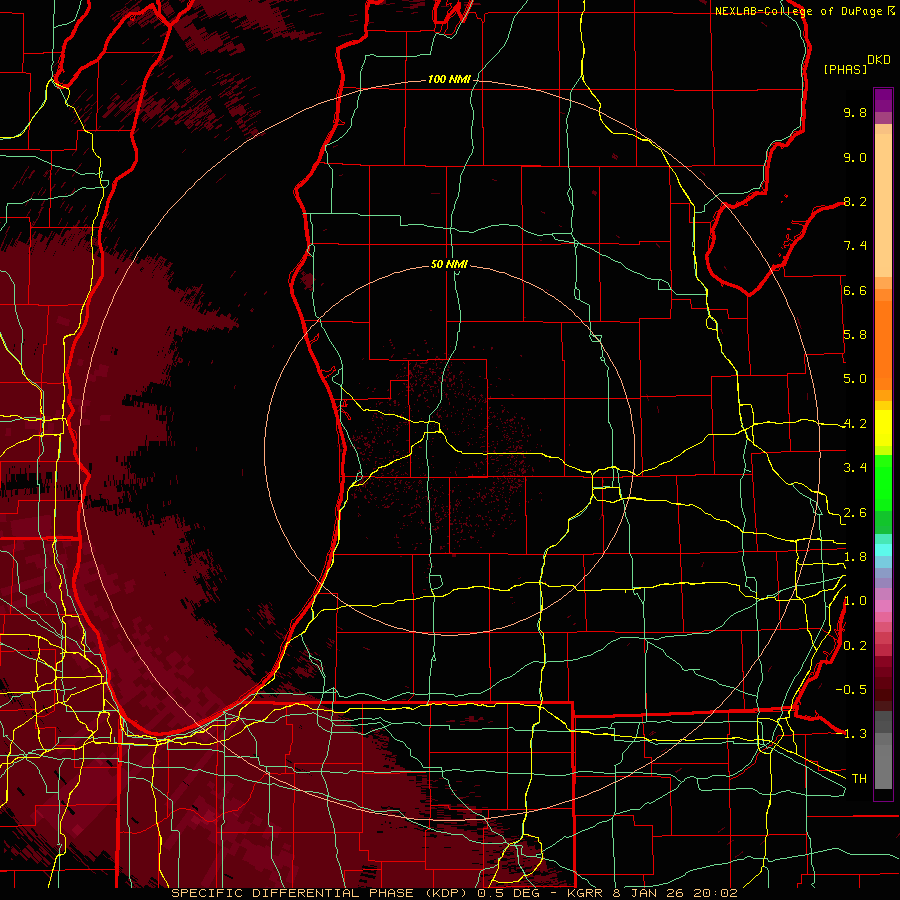Image resolution: width=900 pixels, height=900 pixels.
Task: Click the 9.0 value on the color scale
Action: click(855, 157)
